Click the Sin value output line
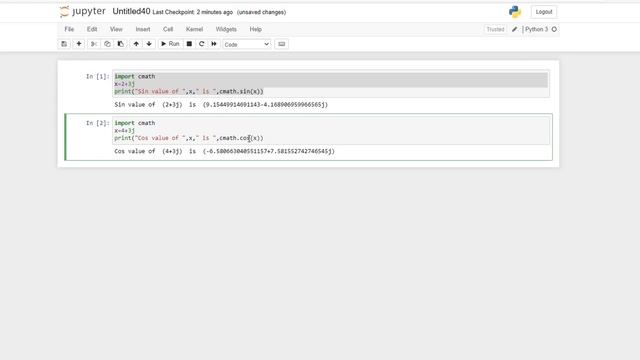 (221, 105)
